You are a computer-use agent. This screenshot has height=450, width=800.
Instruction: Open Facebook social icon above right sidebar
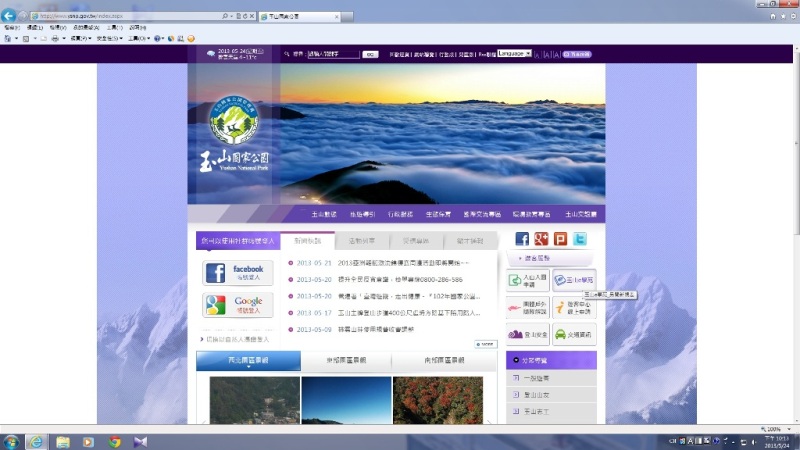click(x=522, y=239)
